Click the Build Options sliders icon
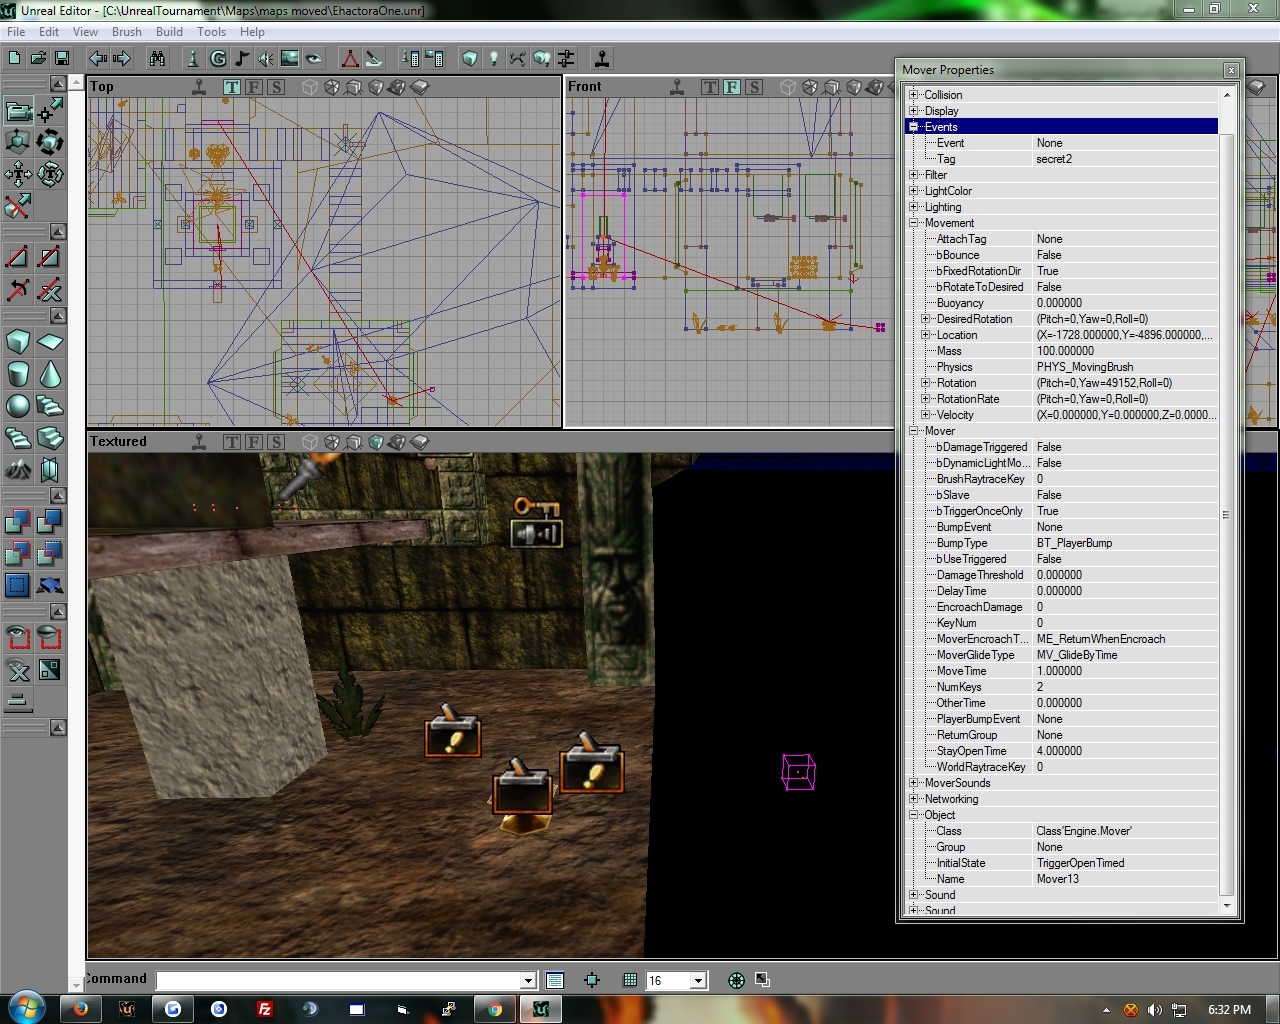The image size is (1280, 1024). pyautogui.click(x=566, y=58)
